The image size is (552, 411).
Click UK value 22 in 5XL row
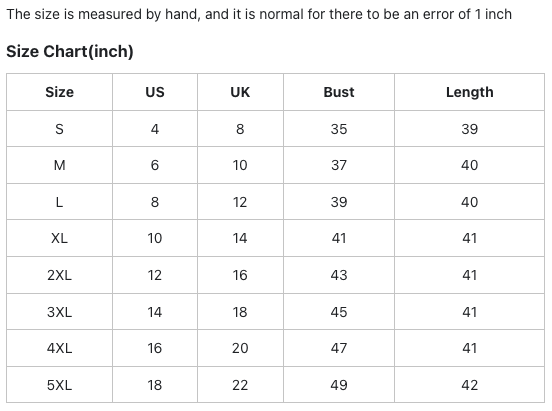240,385
